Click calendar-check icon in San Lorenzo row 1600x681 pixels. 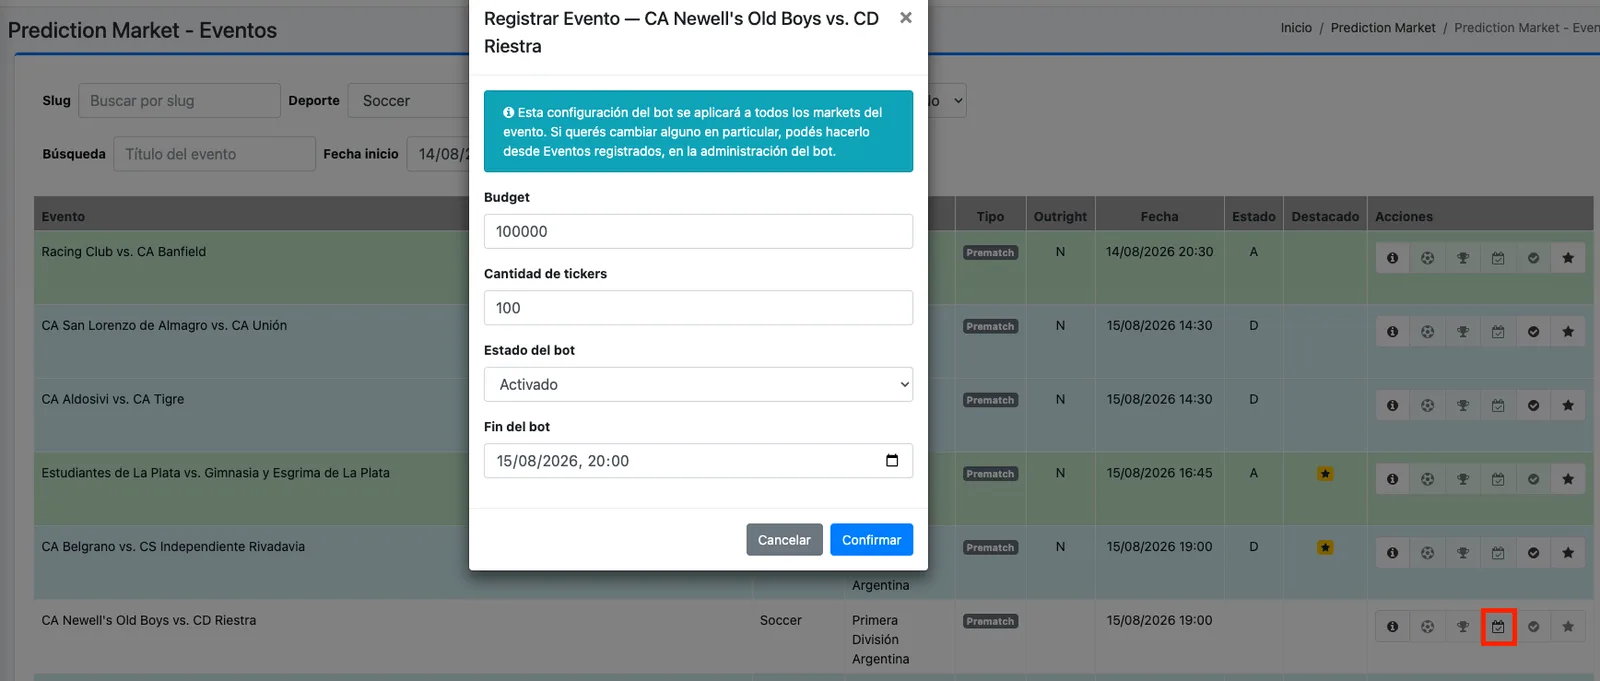coord(1498,332)
